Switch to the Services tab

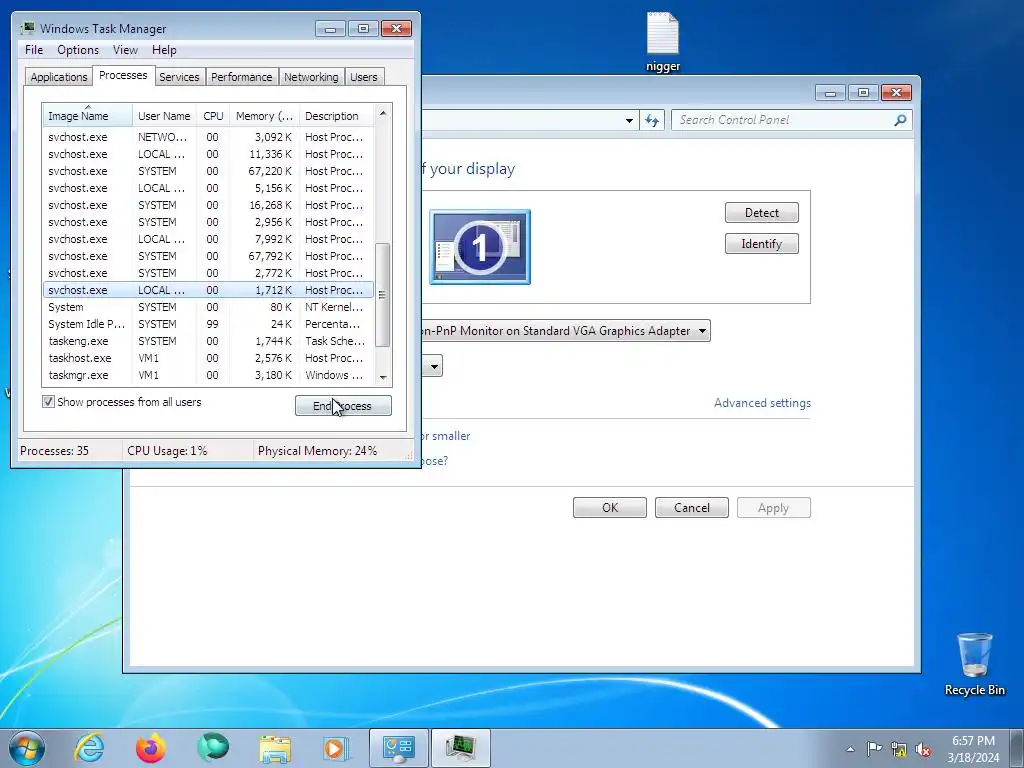179,77
